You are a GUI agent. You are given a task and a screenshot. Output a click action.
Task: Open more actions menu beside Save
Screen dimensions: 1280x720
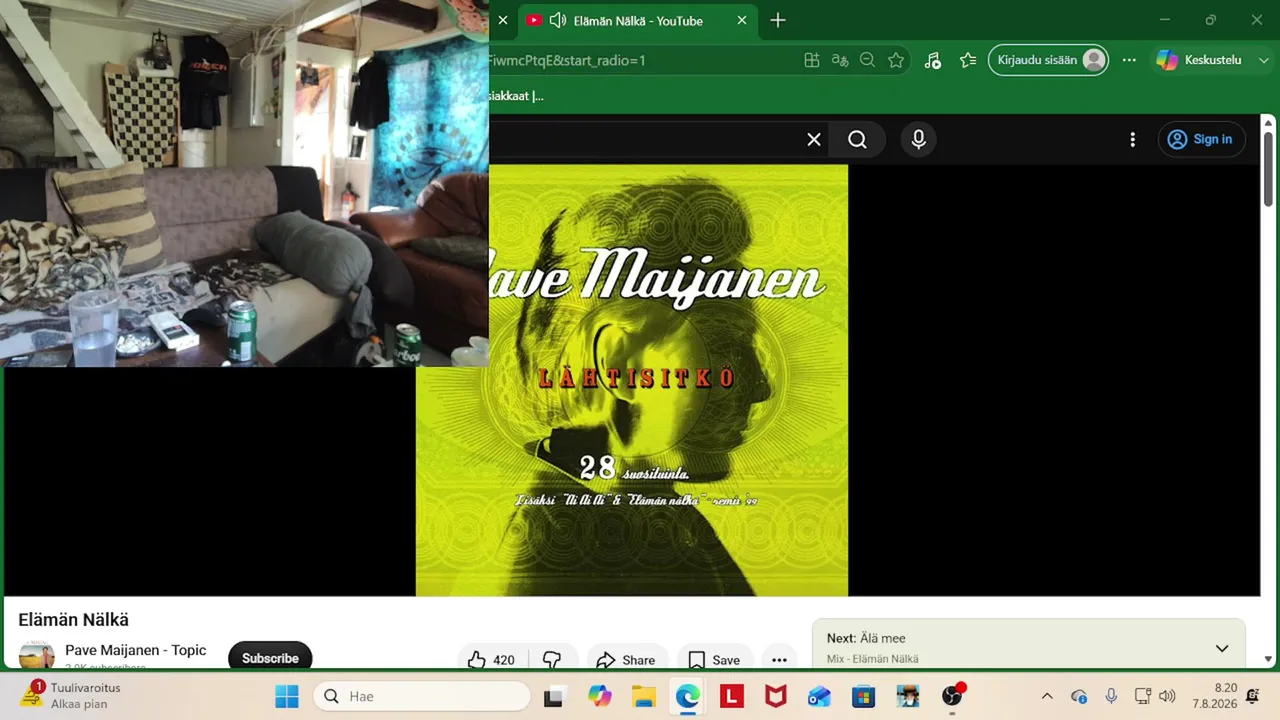(779, 659)
